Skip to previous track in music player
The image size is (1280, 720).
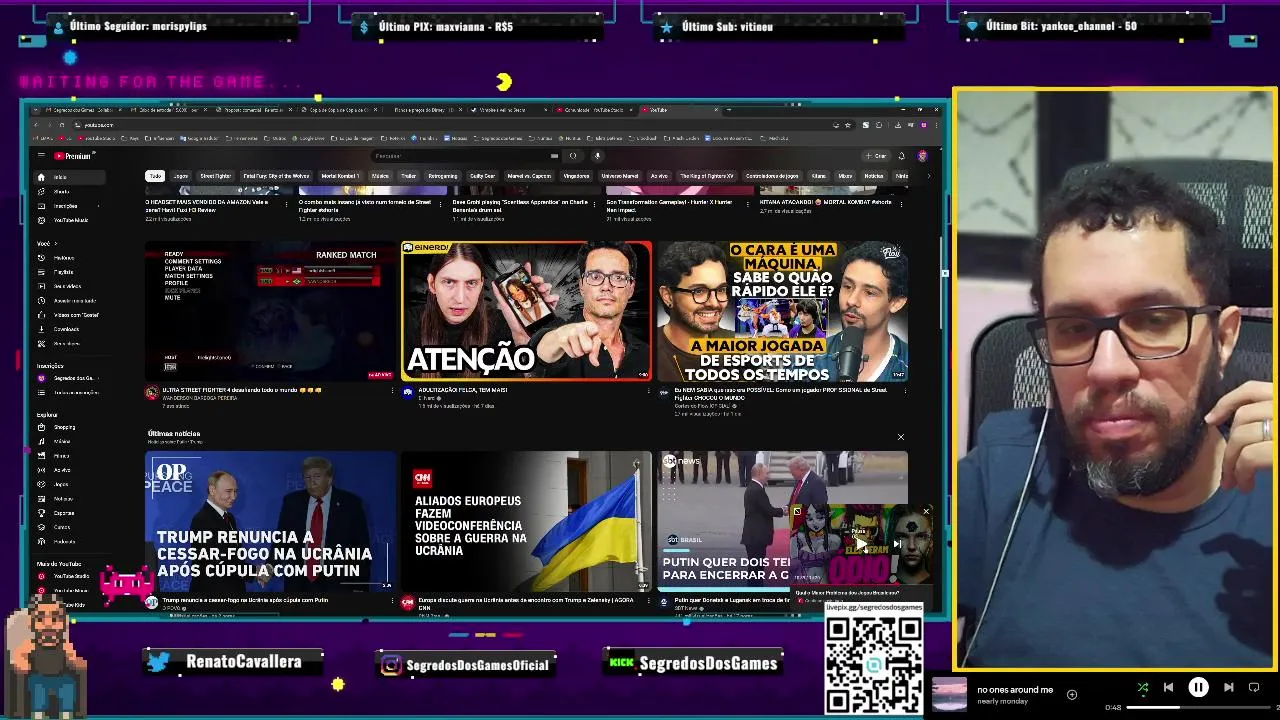1168,687
